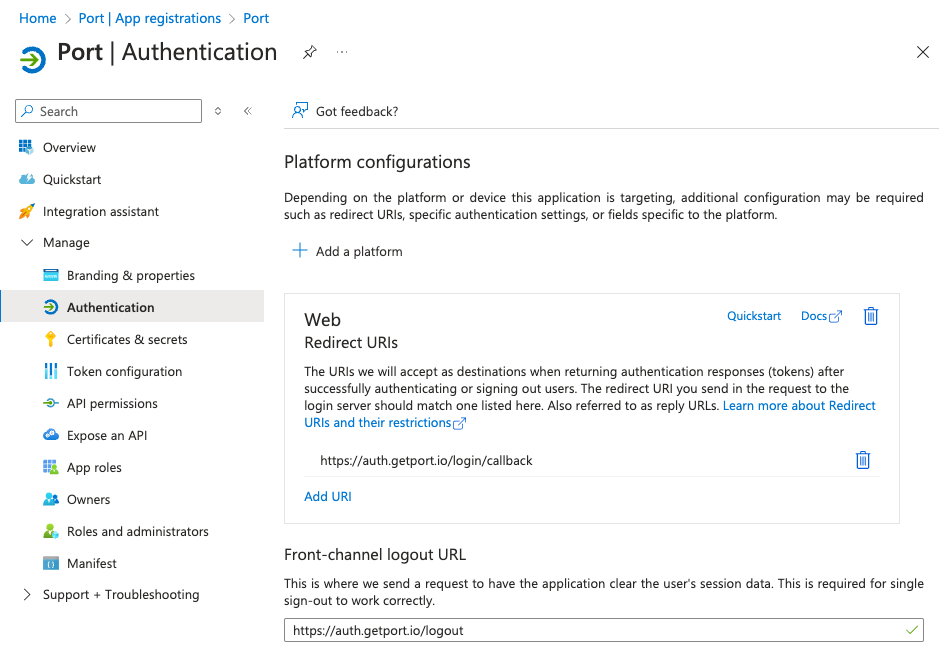Delete the Web platform configuration
The height and width of the screenshot is (660, 940).
coord(870,316)
